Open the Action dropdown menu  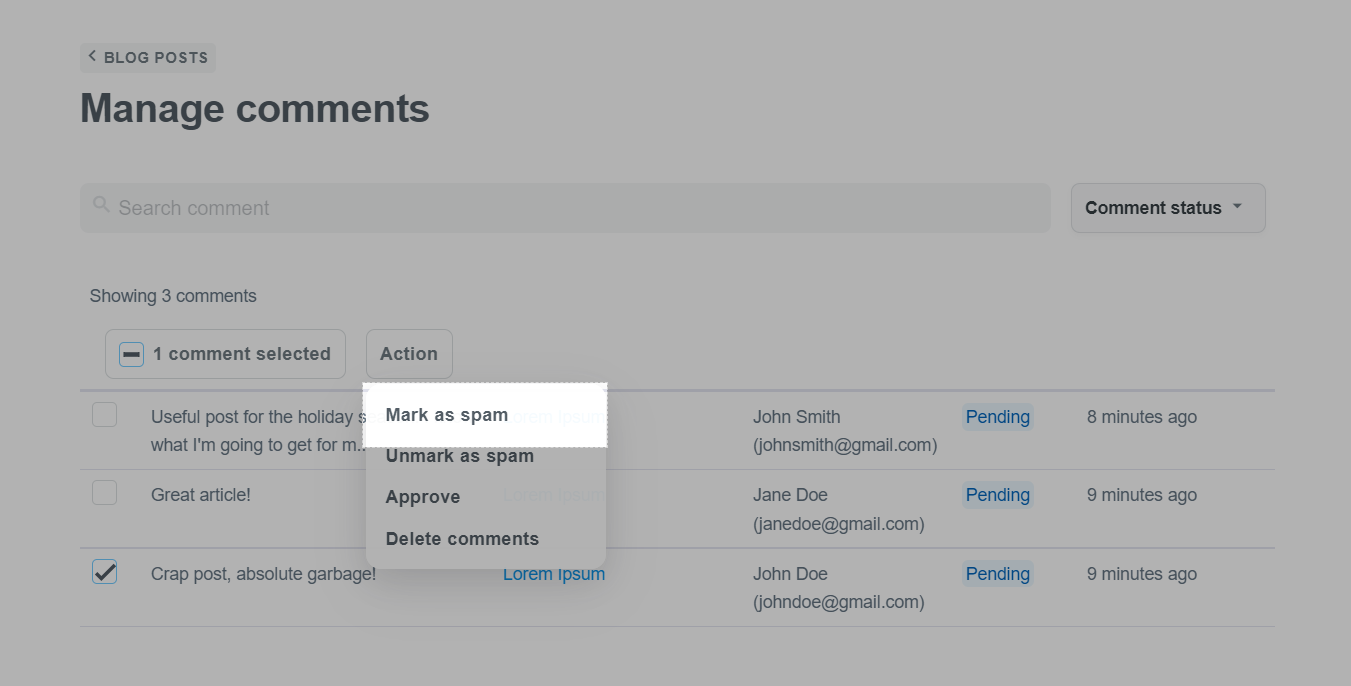click(x=409, y=354)
